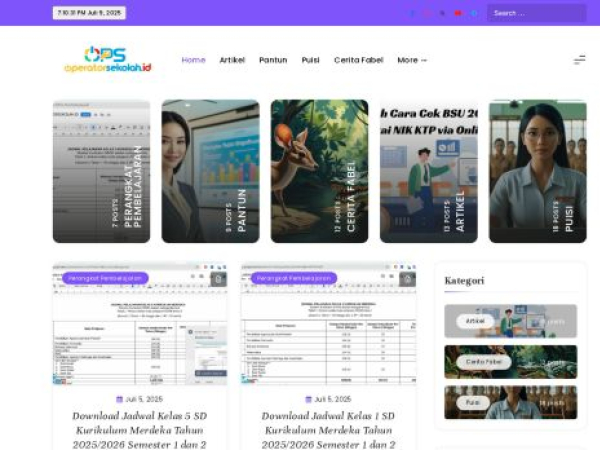Open the hamburger side menu icon

(x=579, y=60)
